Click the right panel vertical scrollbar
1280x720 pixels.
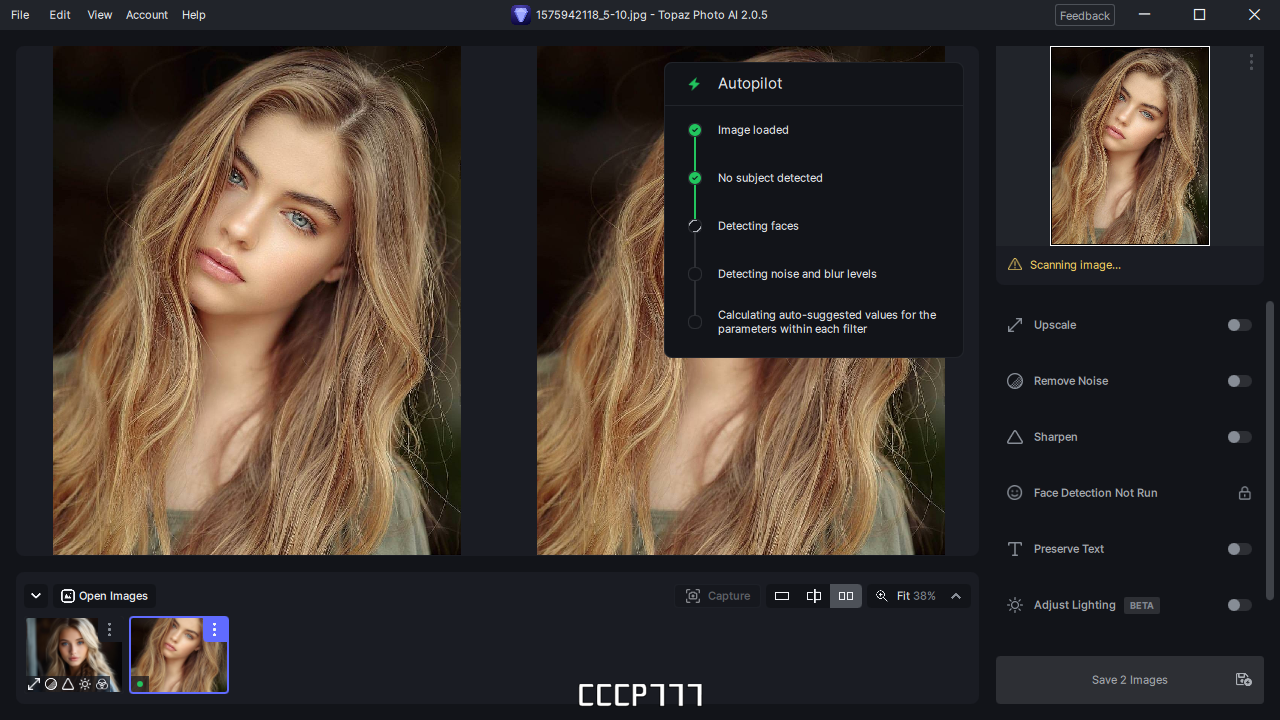1271,450
